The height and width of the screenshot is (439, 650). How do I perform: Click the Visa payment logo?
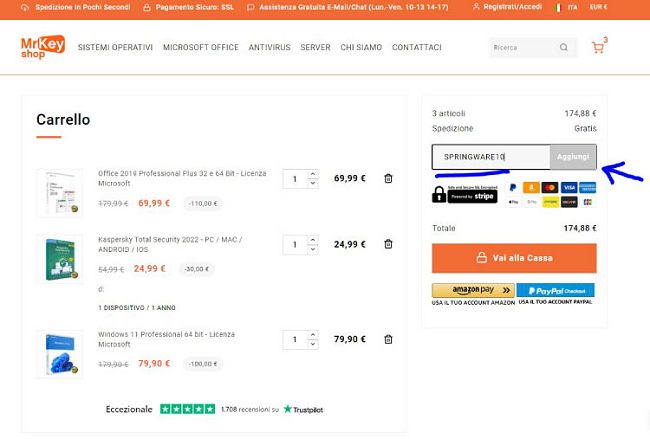point(569,188)
